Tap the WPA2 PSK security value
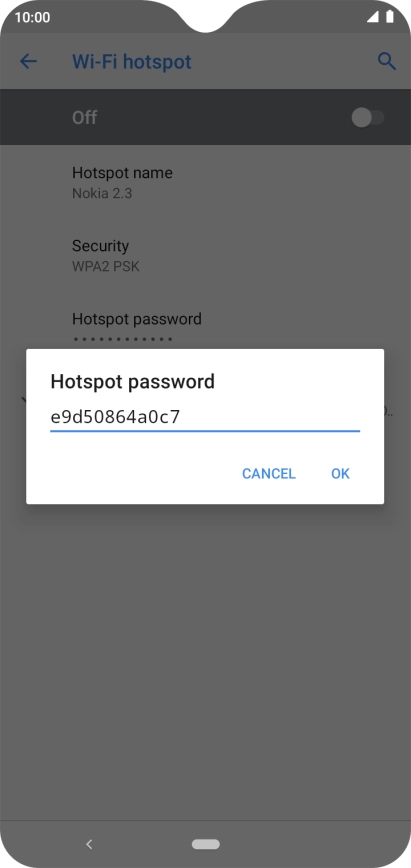 tap(106, 267)
